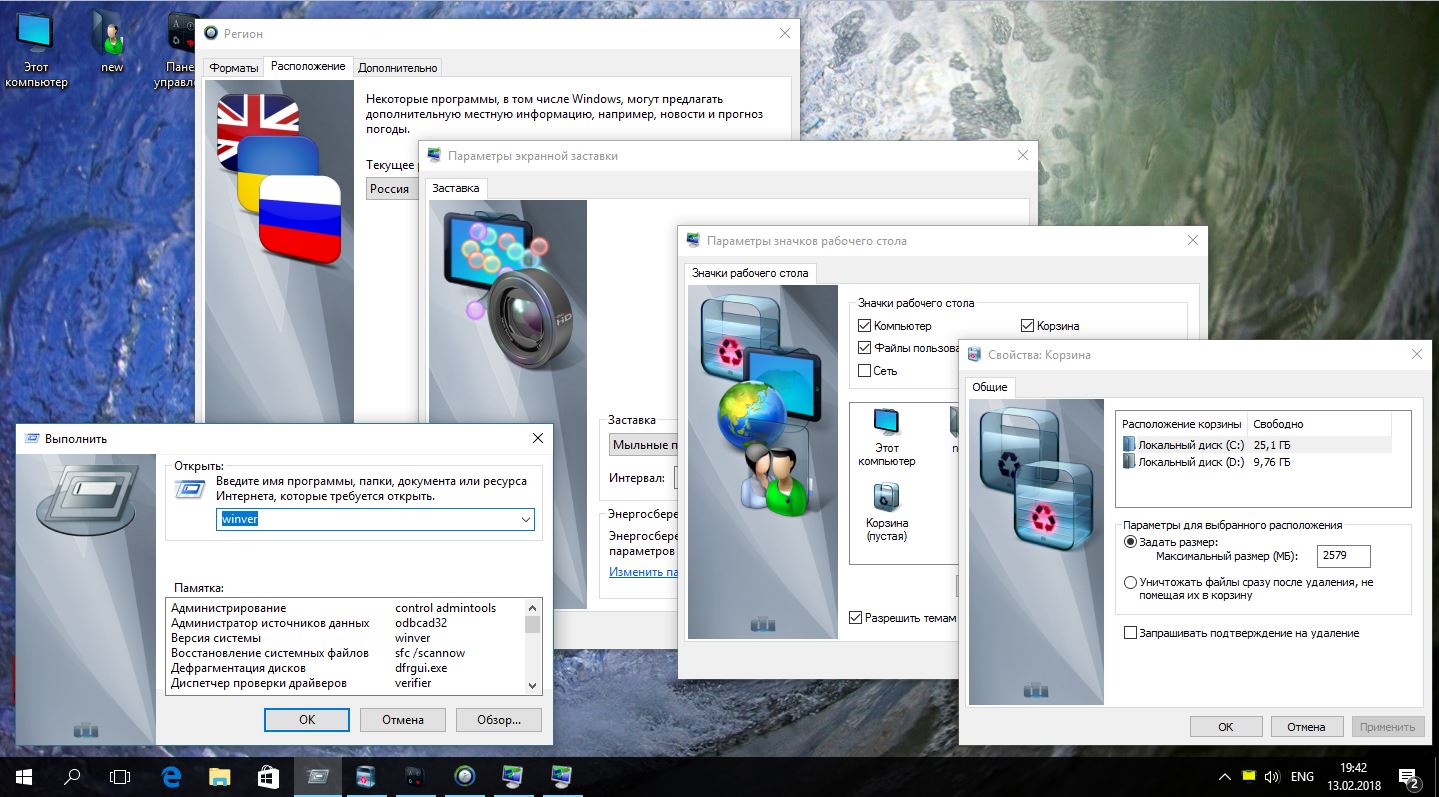Select the 'new' user folder on the desktop
Screen dimensions: 1439x797
112,43
